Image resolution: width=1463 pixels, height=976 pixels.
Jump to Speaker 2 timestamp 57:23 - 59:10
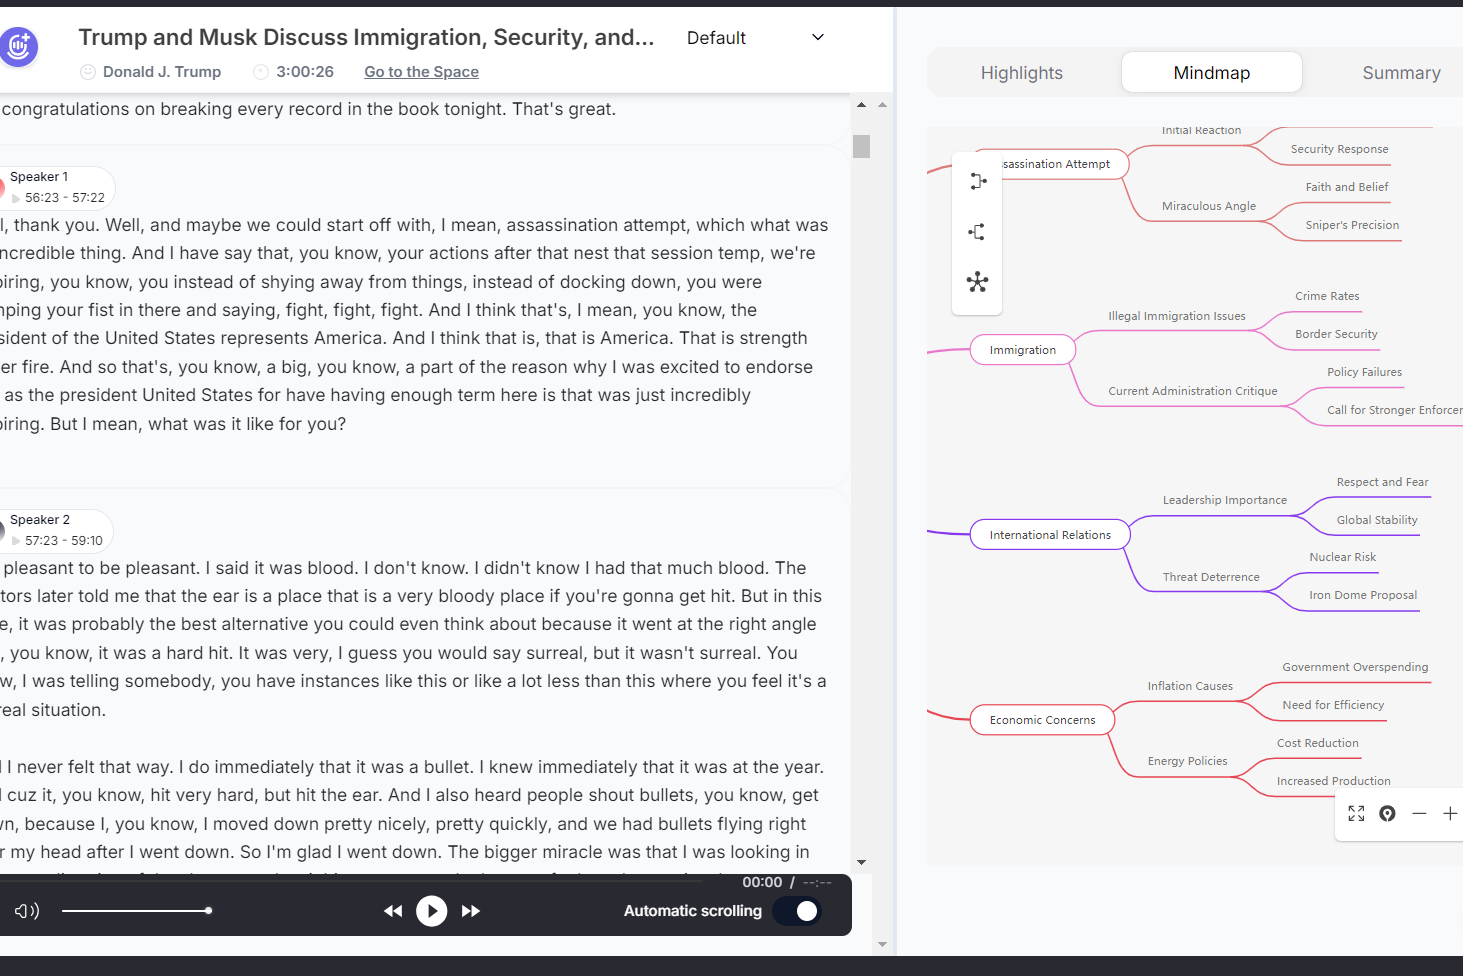[x=63, y=541]
